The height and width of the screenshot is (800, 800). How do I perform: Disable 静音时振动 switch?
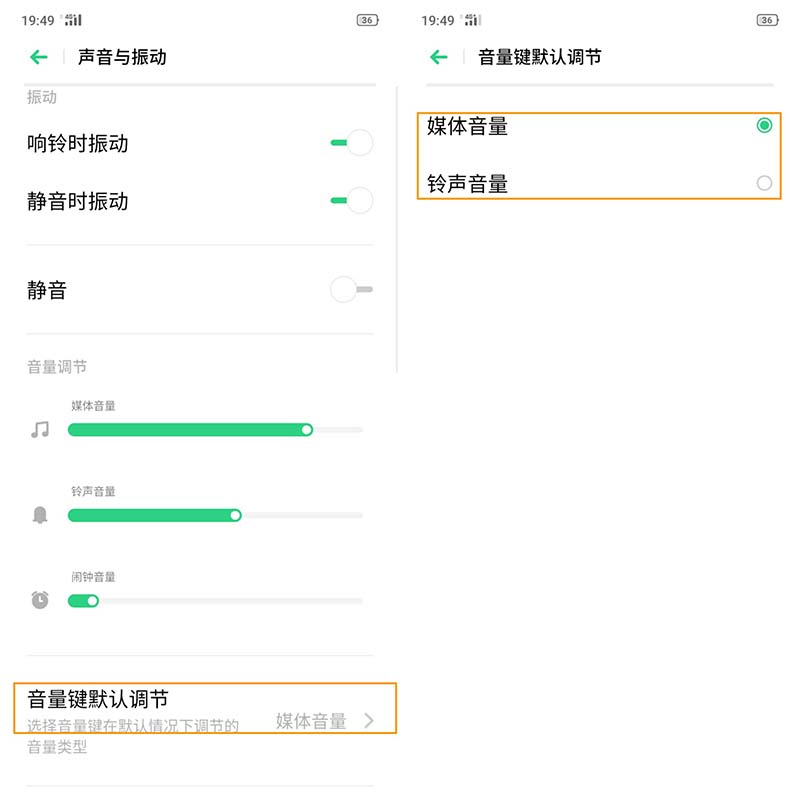[351, 201]
